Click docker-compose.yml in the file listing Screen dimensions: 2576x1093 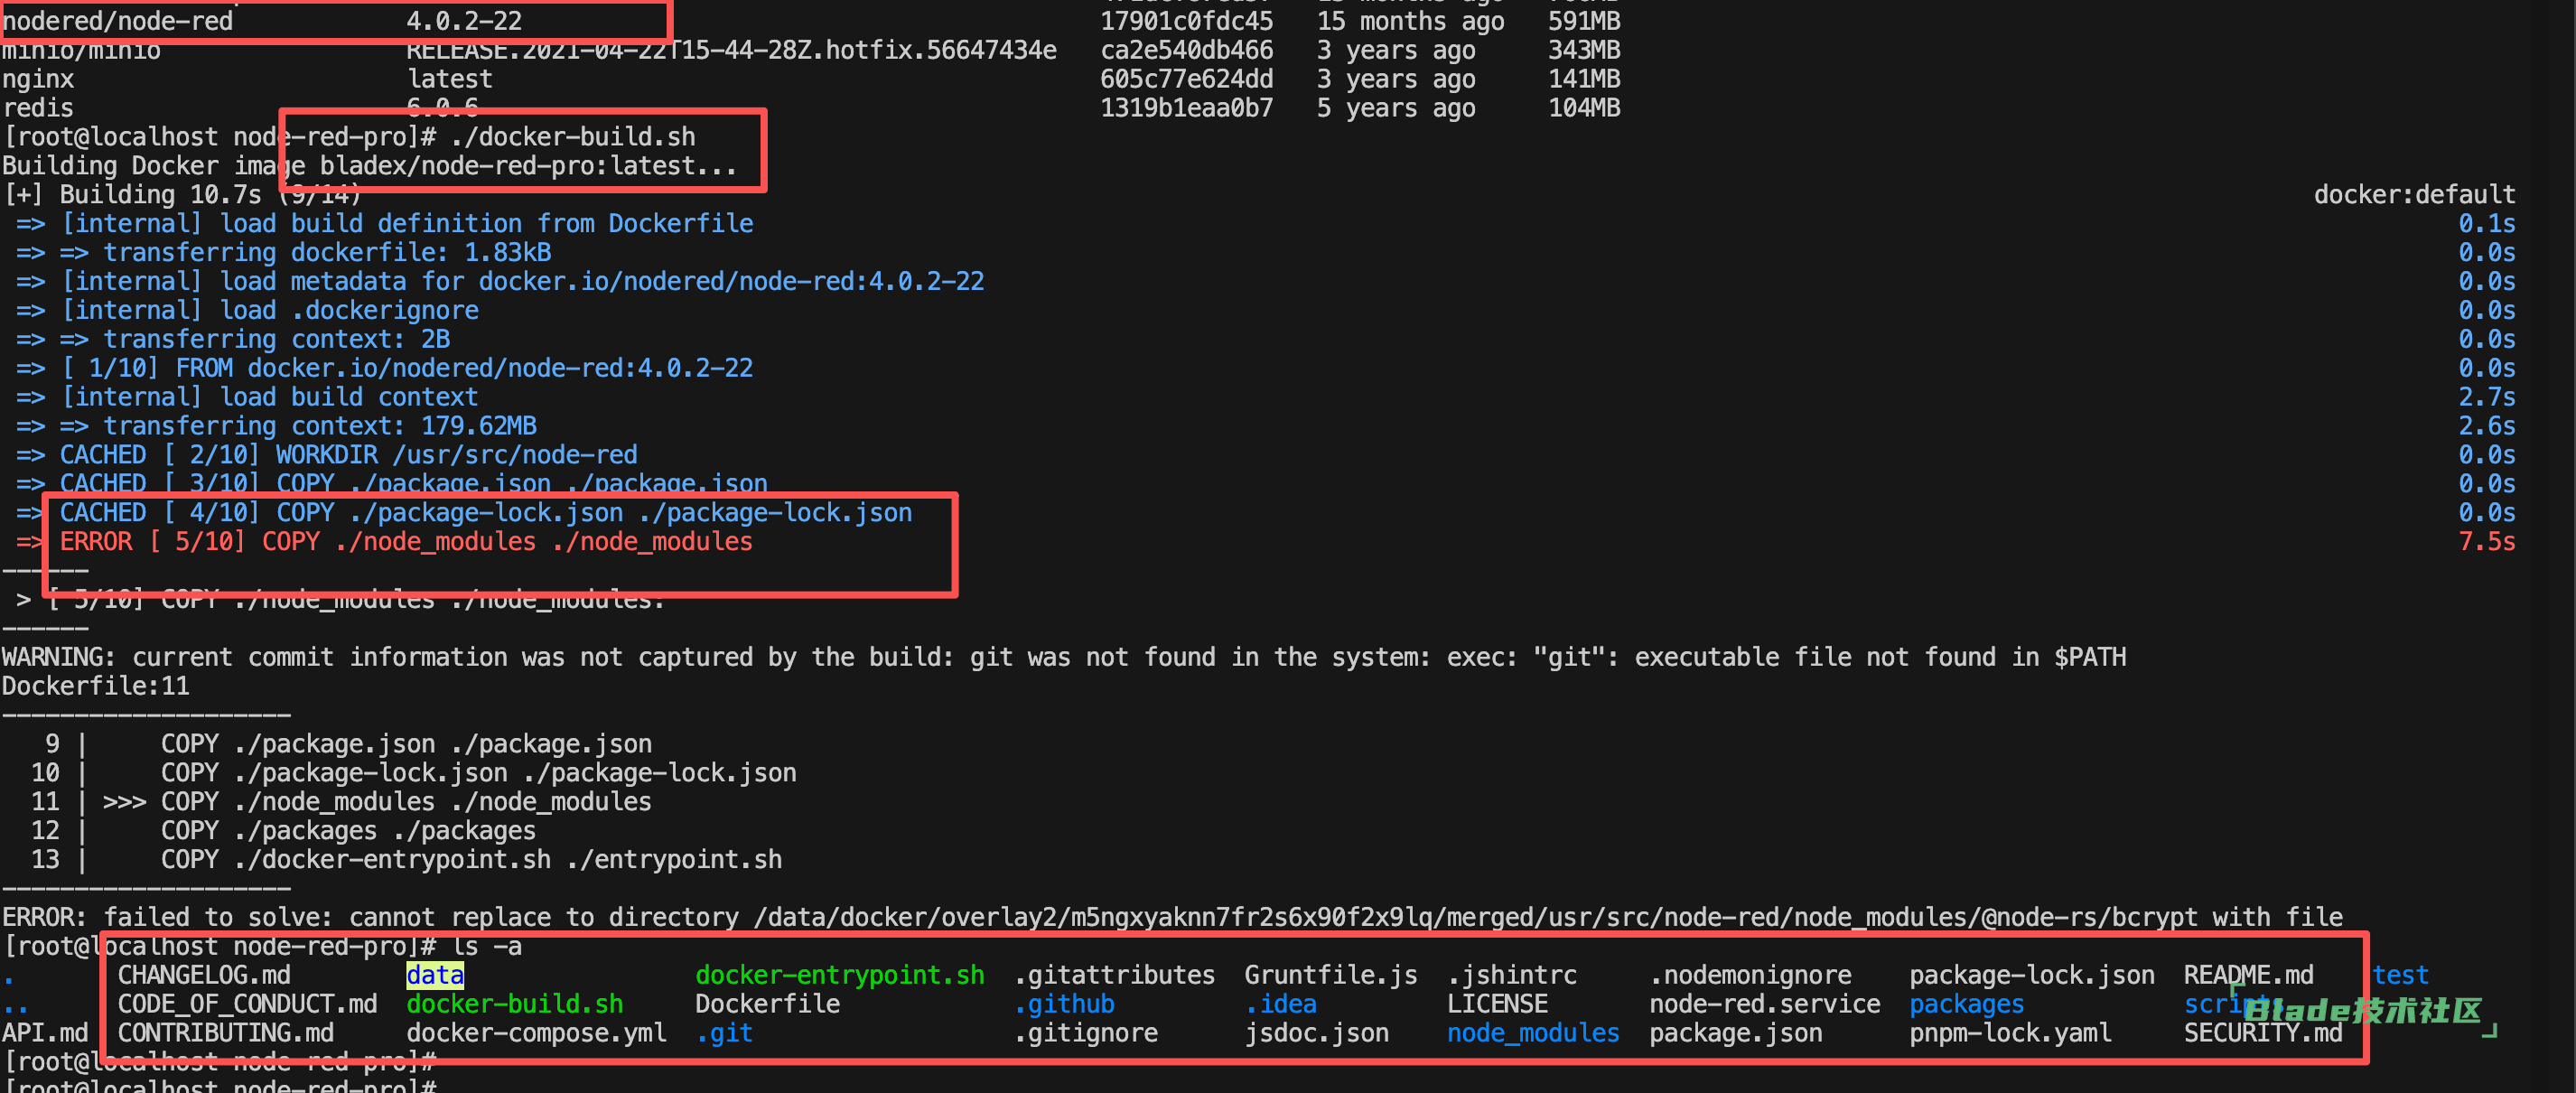click(535, 1033)
